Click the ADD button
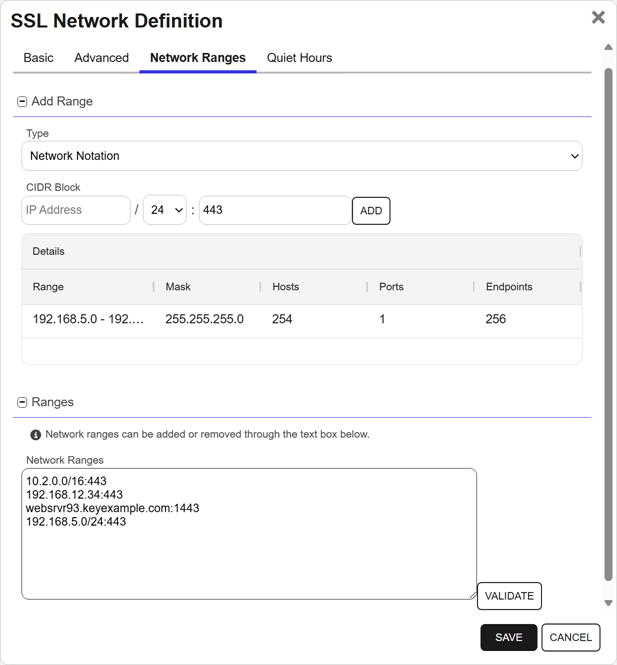The width and height of the screenshot is (617, 665). (371, 211)
